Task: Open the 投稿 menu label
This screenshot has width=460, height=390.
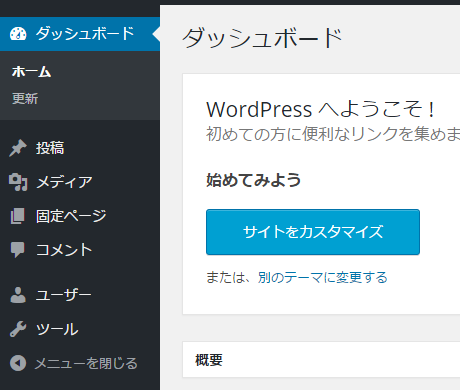Action: point(50,148)
